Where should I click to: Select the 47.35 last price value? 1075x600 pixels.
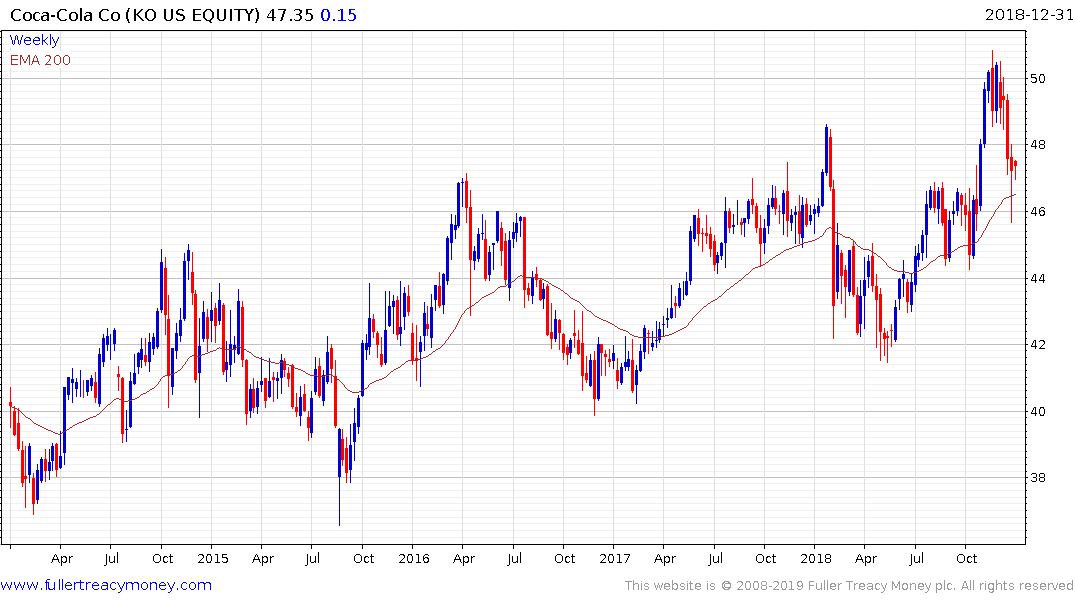(290, 15)
